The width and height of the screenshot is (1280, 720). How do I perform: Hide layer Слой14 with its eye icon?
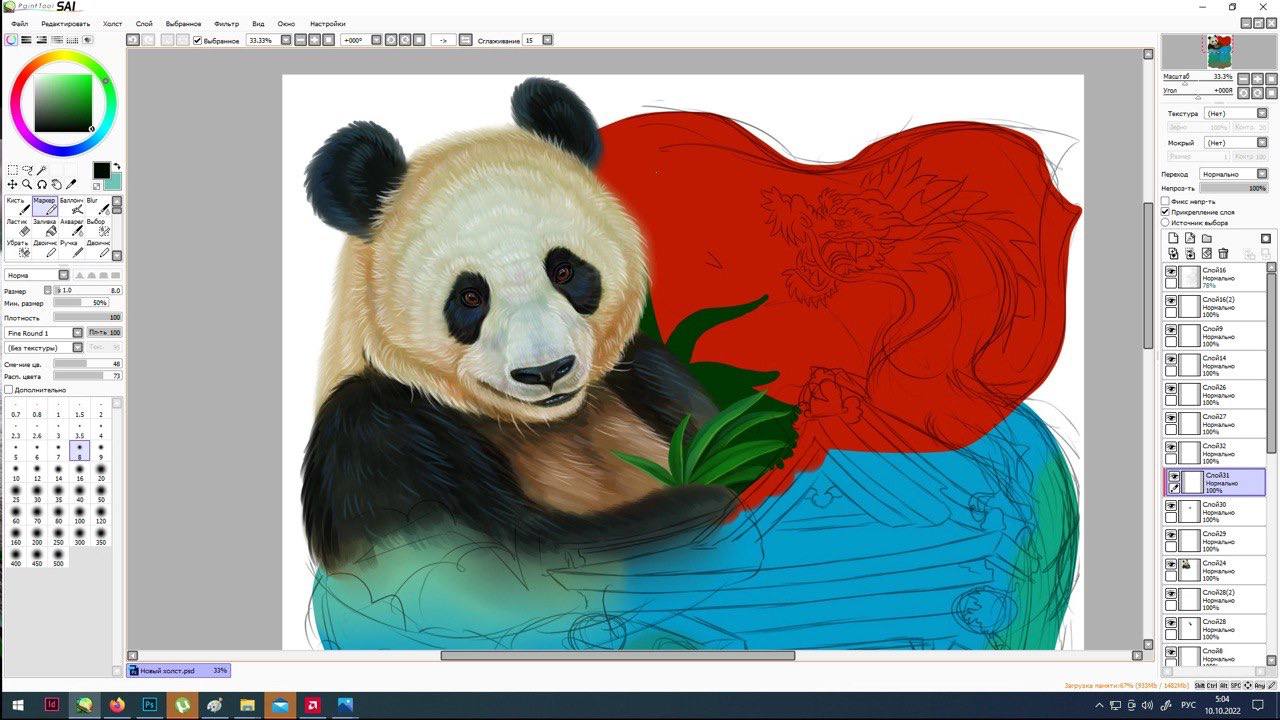pyautogui.click(x=1171, y=359)
